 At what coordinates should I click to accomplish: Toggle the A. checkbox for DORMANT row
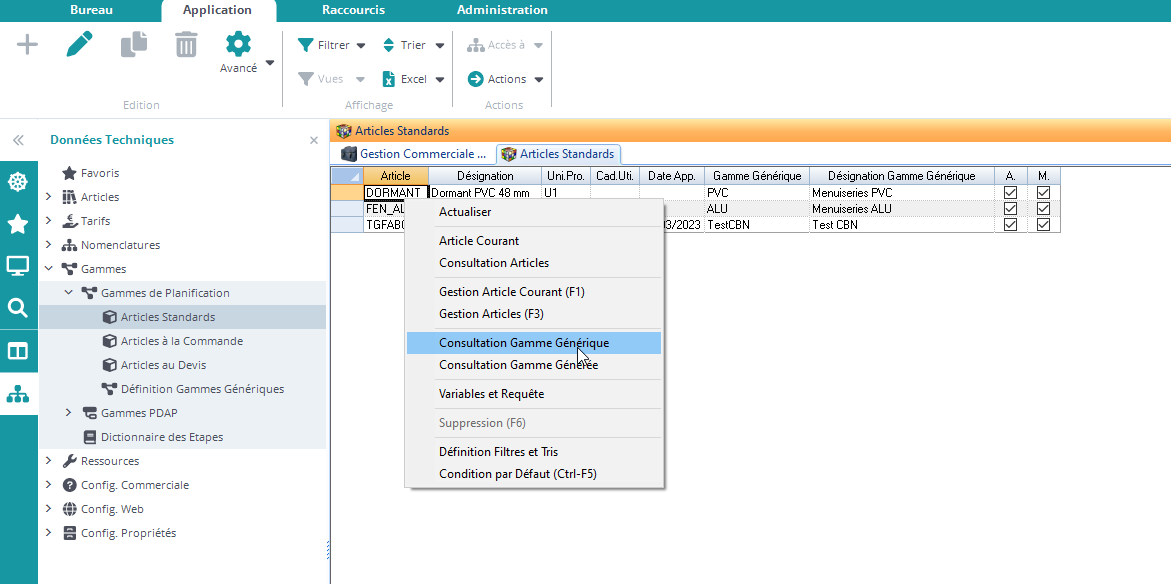[1010, 193]
